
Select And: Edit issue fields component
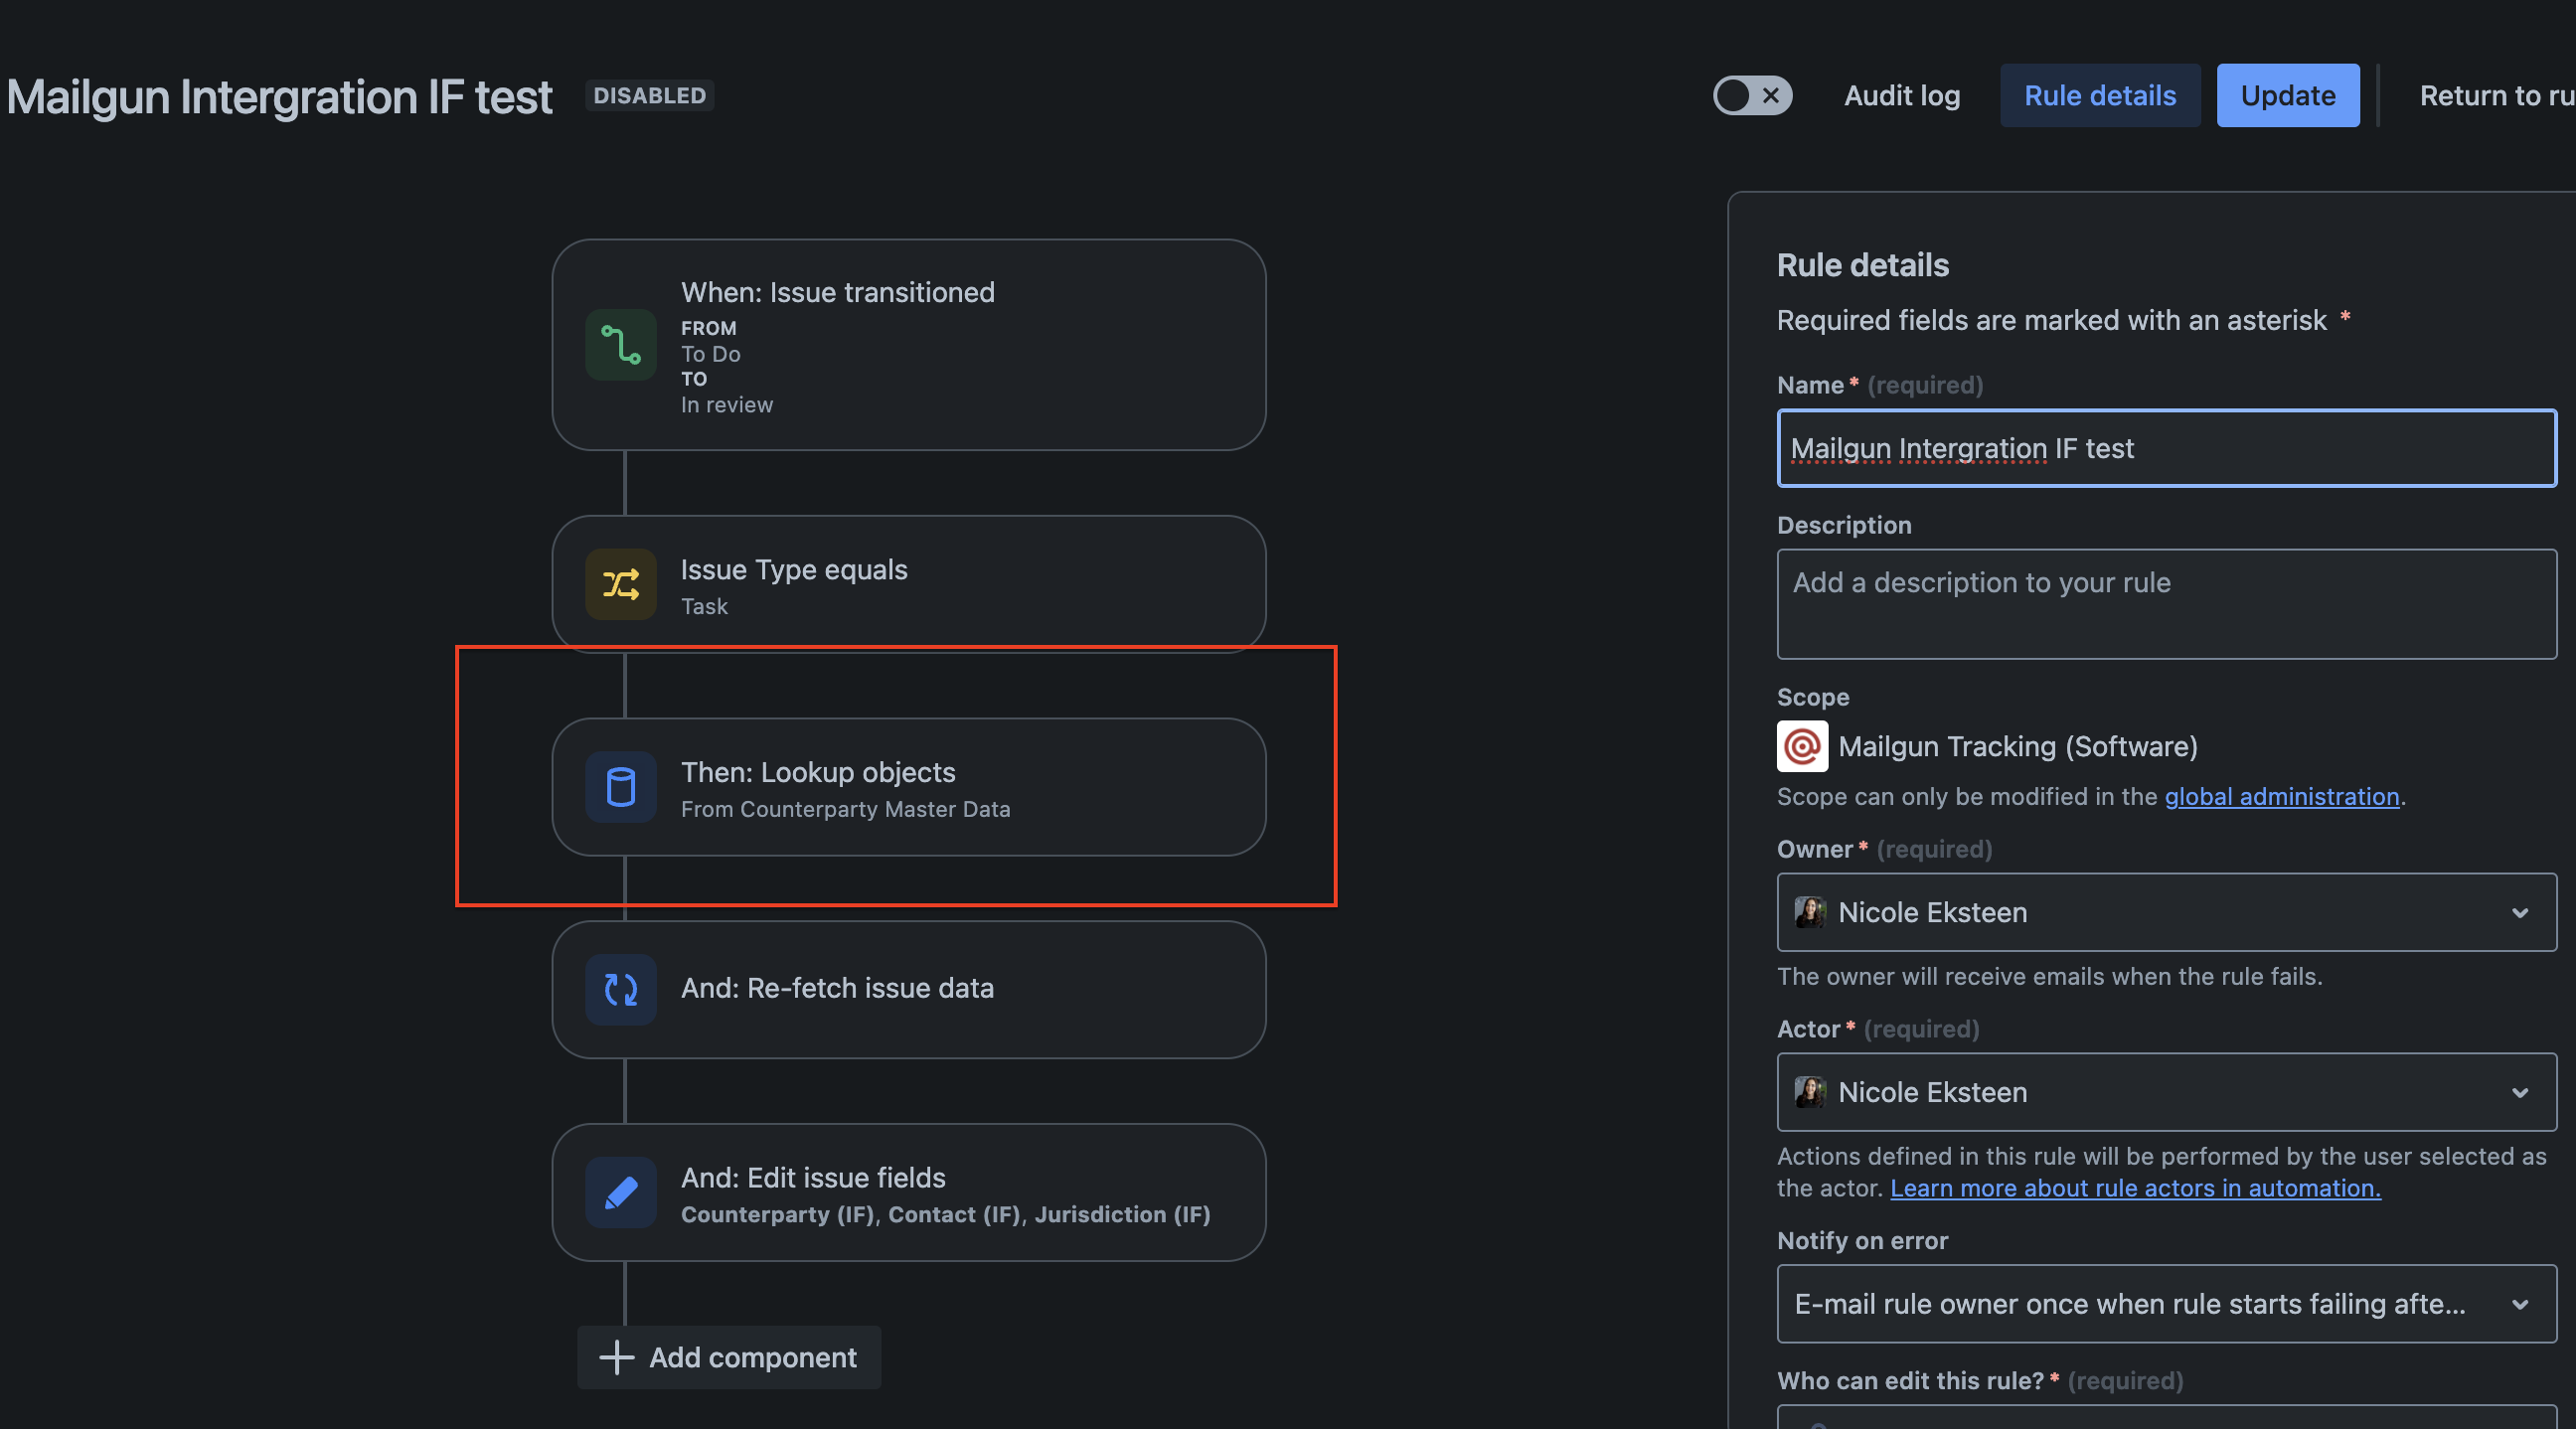click(x=909, y=1192)
